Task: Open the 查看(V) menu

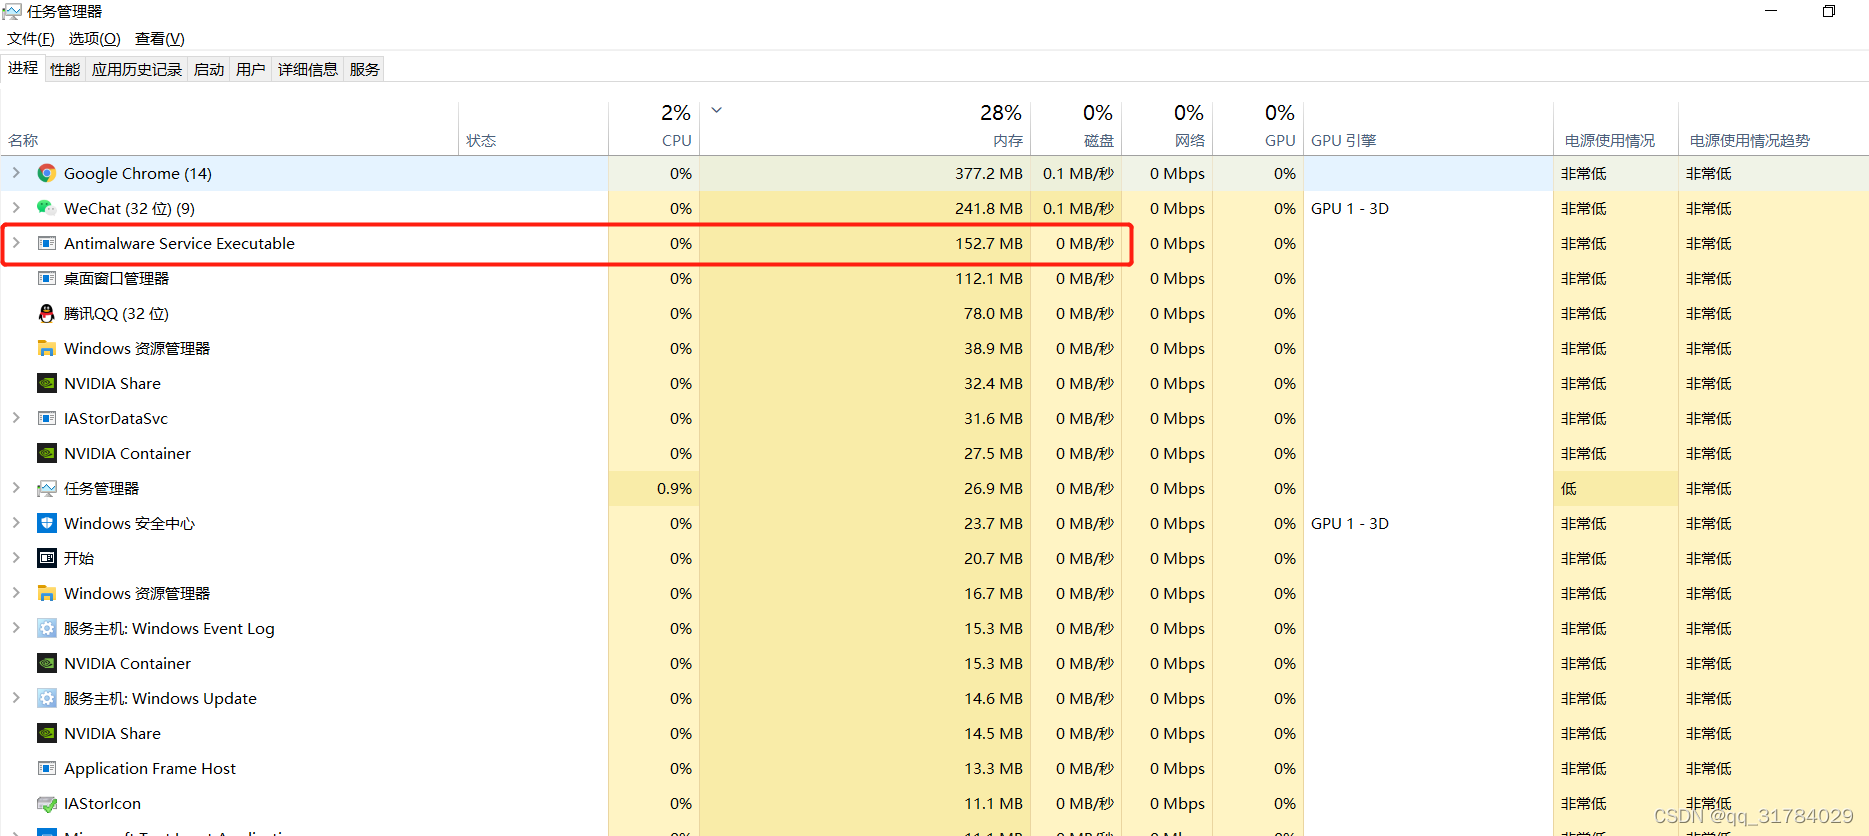Action: point(160,39)
